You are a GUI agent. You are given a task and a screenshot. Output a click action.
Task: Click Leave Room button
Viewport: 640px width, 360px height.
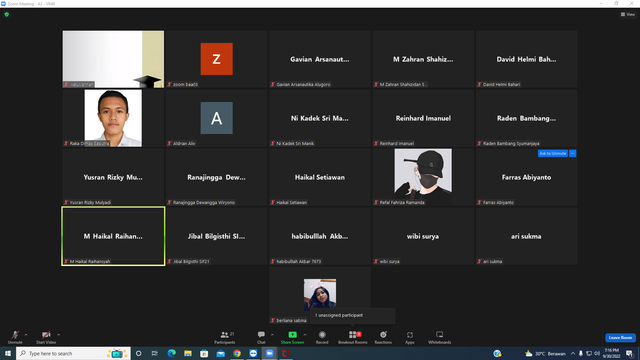point(620,338)
